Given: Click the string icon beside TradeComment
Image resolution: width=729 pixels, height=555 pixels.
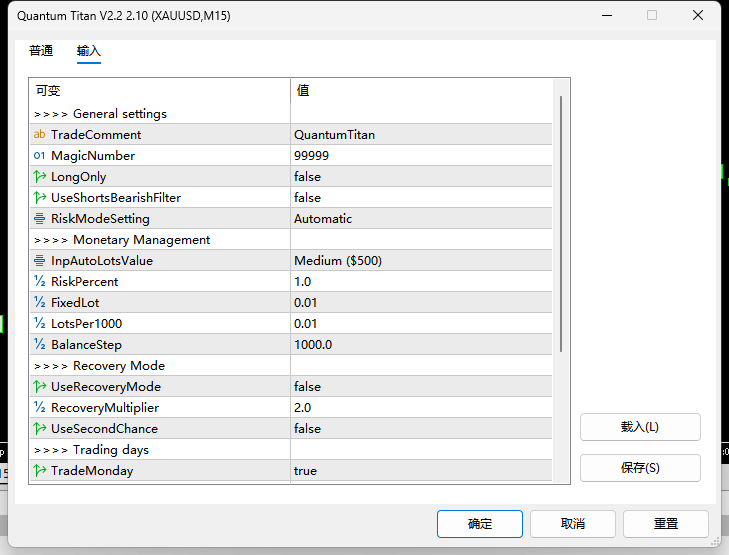Looking at the screenshot, I should click(40, 134).
